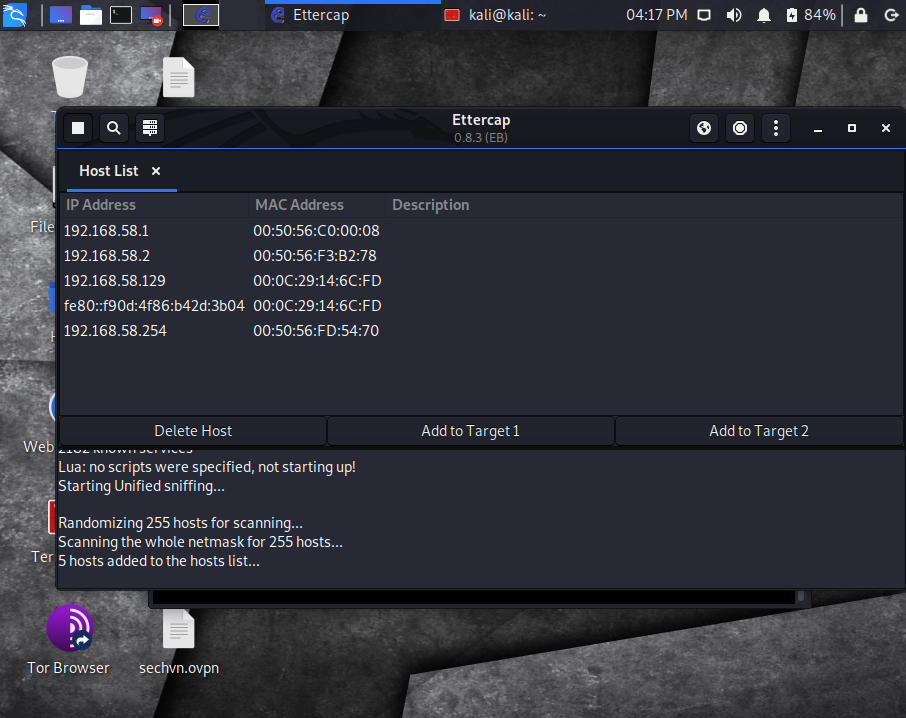Select host 192.168.58.1

click(481, 231)
